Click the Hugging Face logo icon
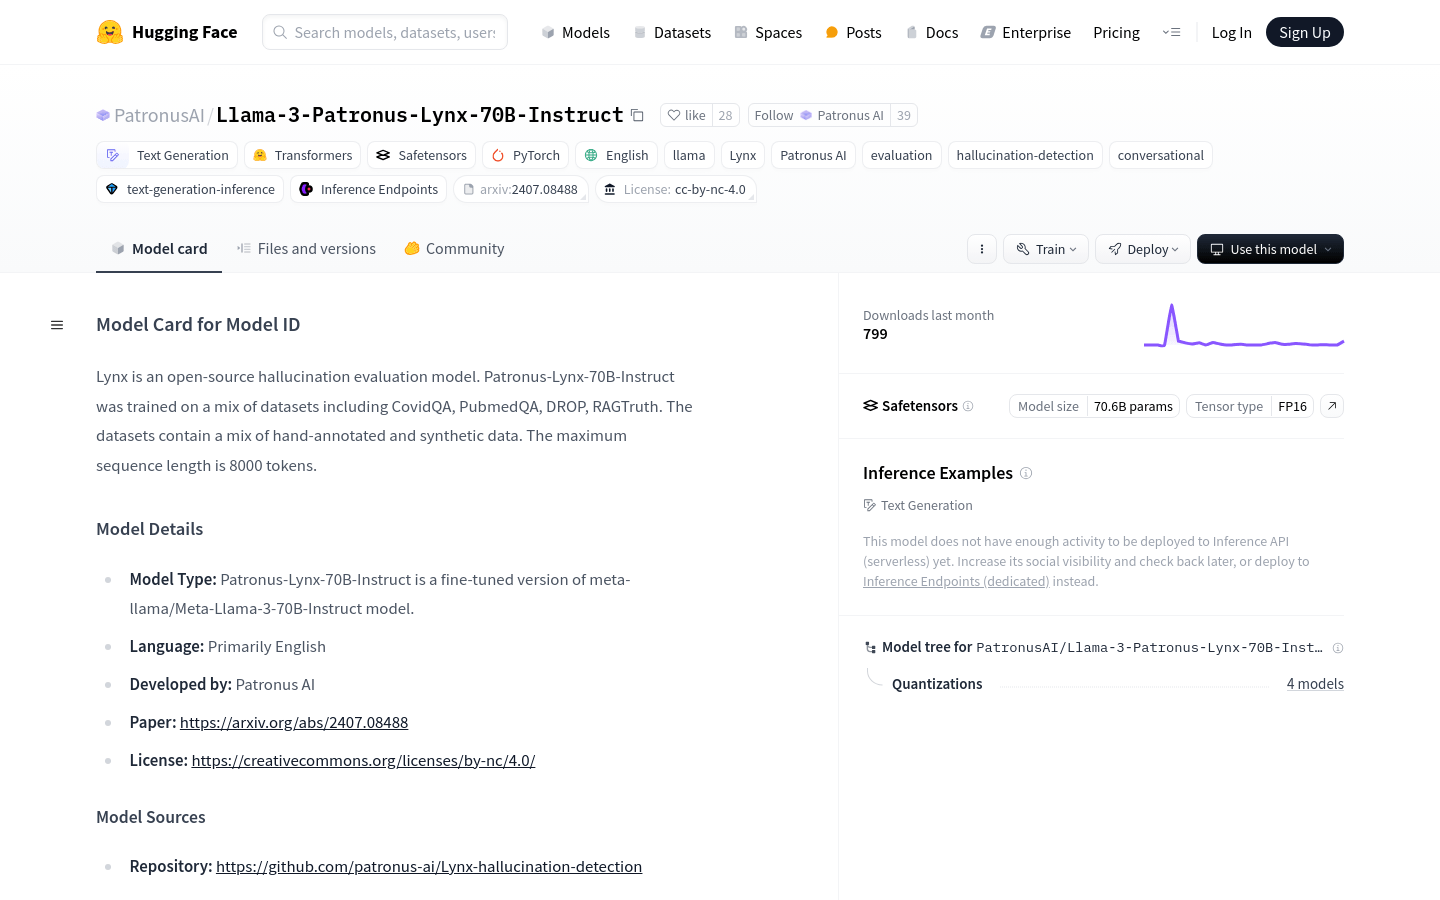The image size is (1440, 900). 110,32
